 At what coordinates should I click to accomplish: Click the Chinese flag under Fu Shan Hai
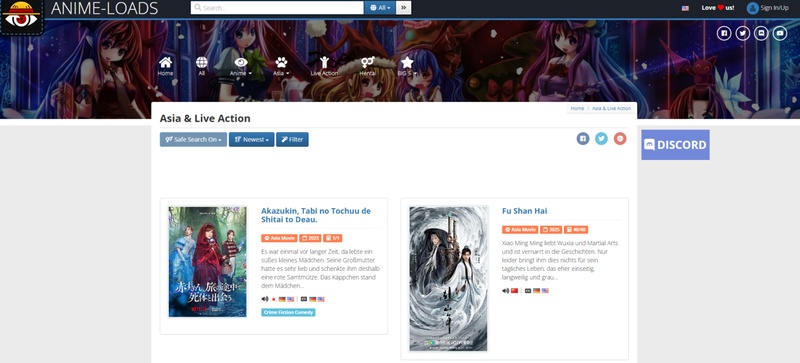click(514, 291)
